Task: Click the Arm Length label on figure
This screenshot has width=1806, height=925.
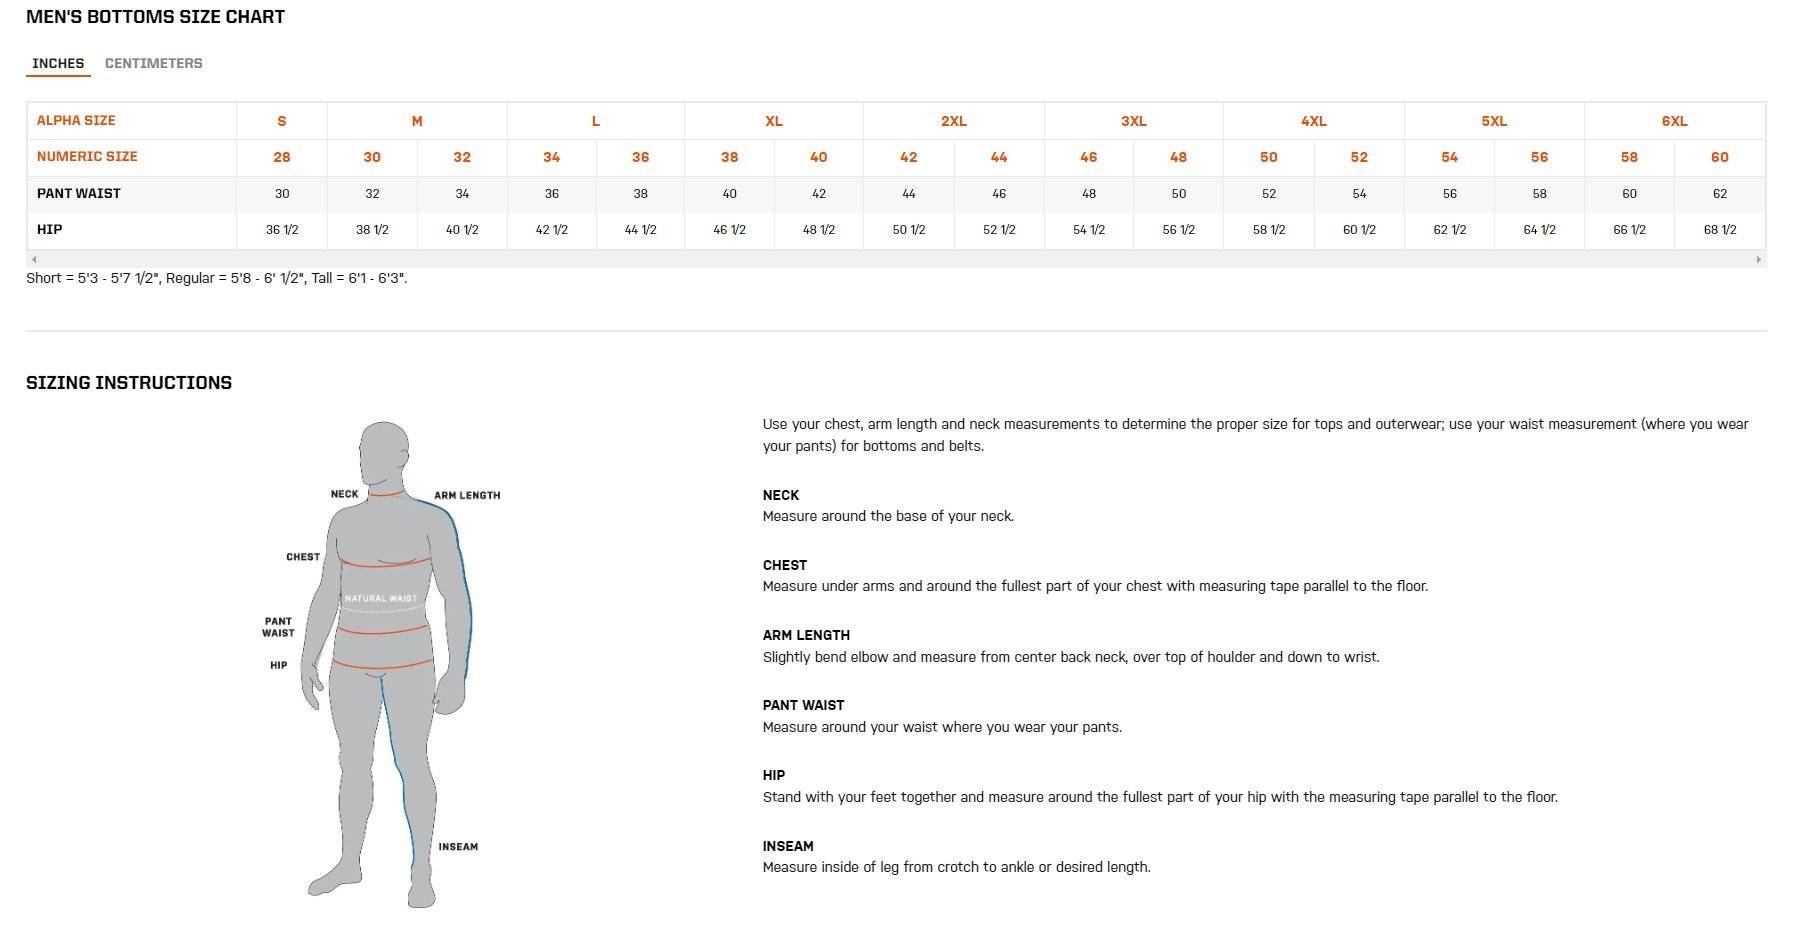Action: tap(467, 495)
